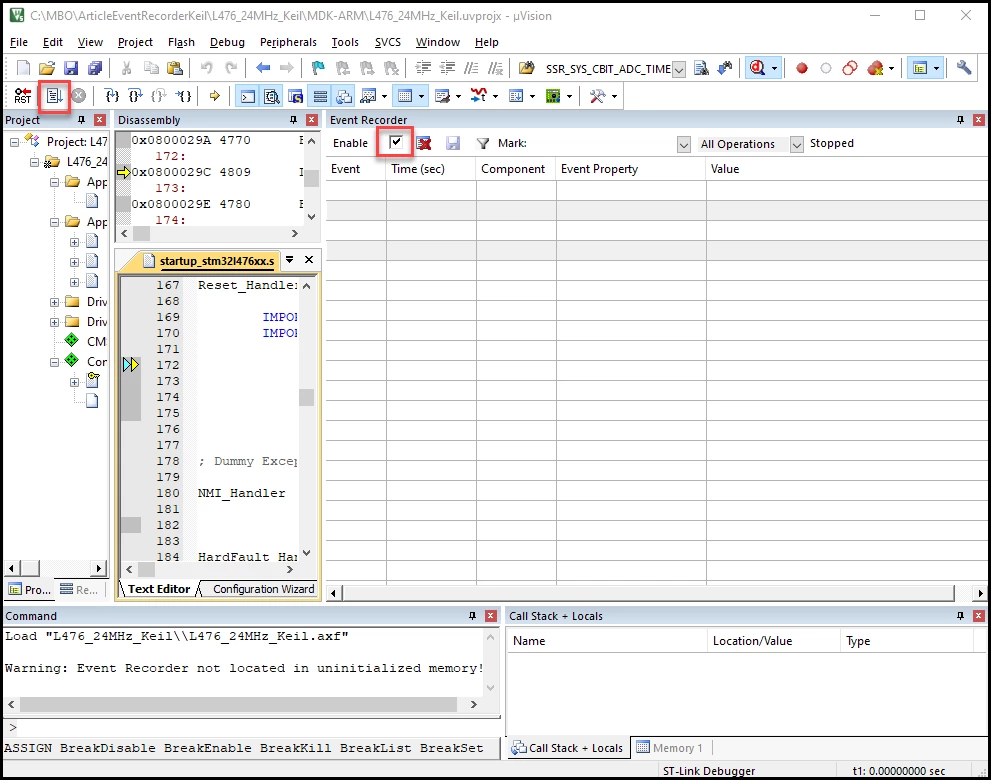Click the Step Over icon
The image size is (991, 780).
tap(135, 96)
